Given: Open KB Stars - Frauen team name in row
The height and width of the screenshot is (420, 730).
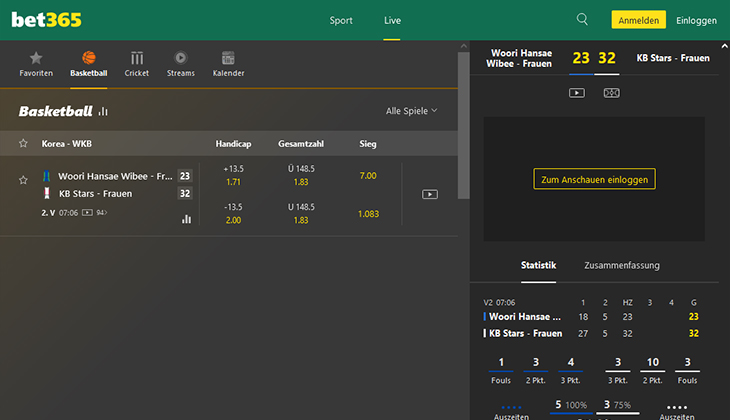Looking at the screenshot, I should pos(95,194).
